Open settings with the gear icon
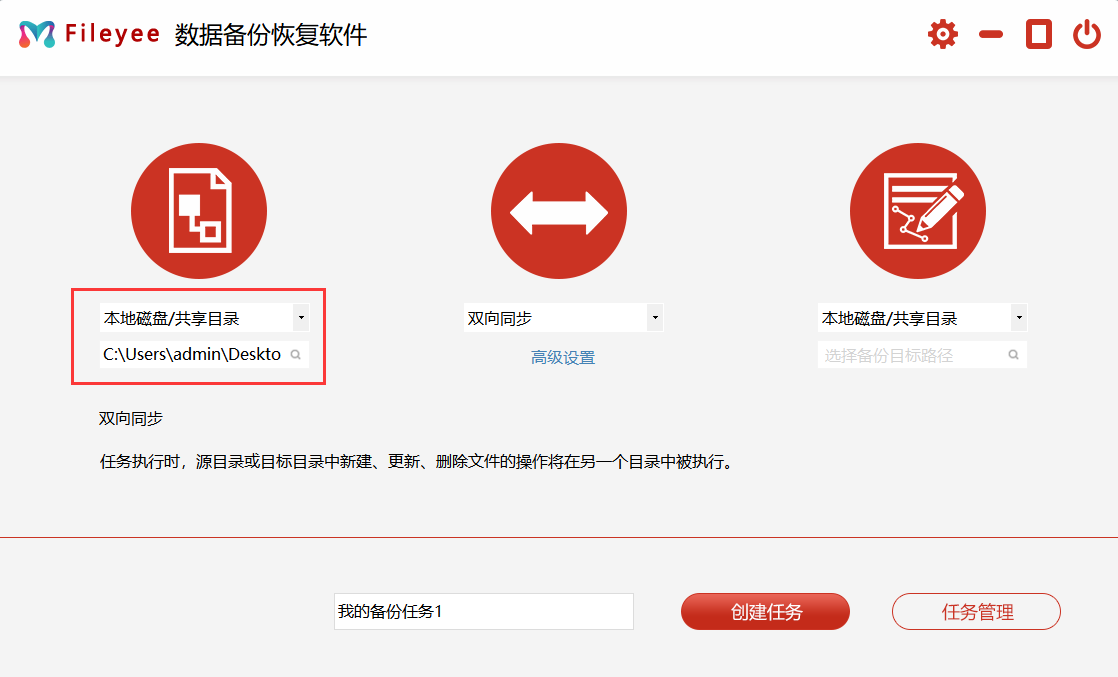The image size is (1118, 677). [942, 35]
